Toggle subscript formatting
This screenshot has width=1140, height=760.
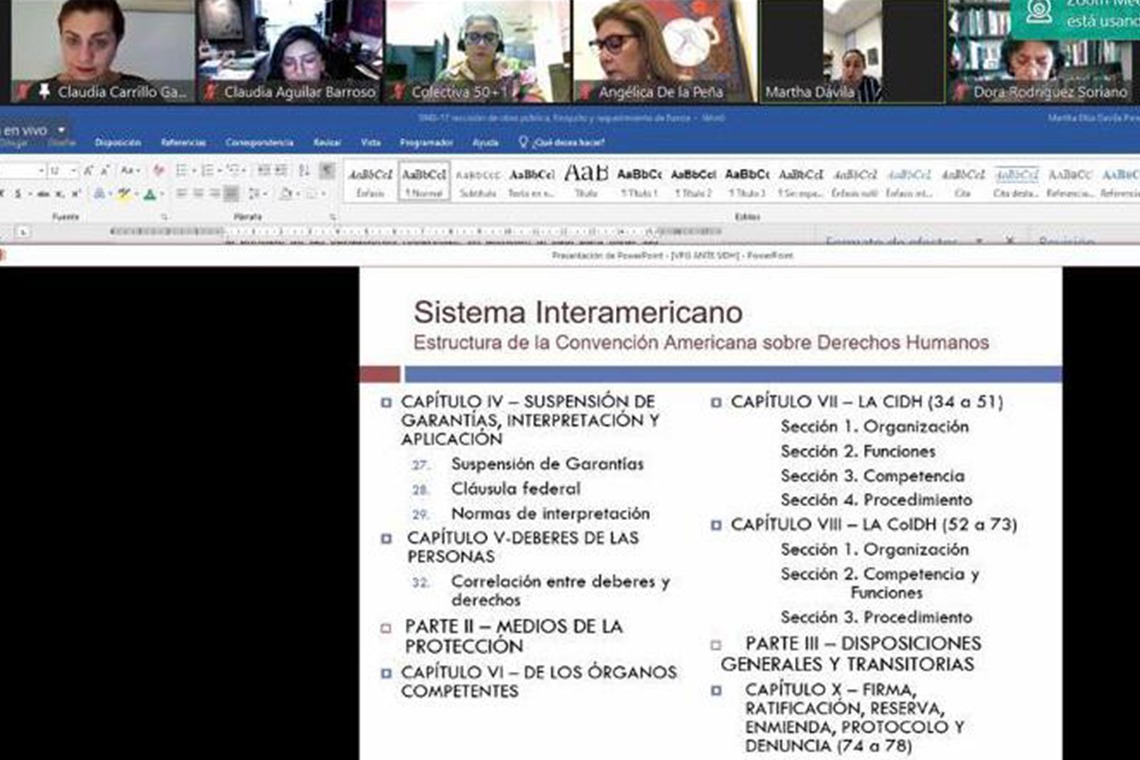point(57,194)
